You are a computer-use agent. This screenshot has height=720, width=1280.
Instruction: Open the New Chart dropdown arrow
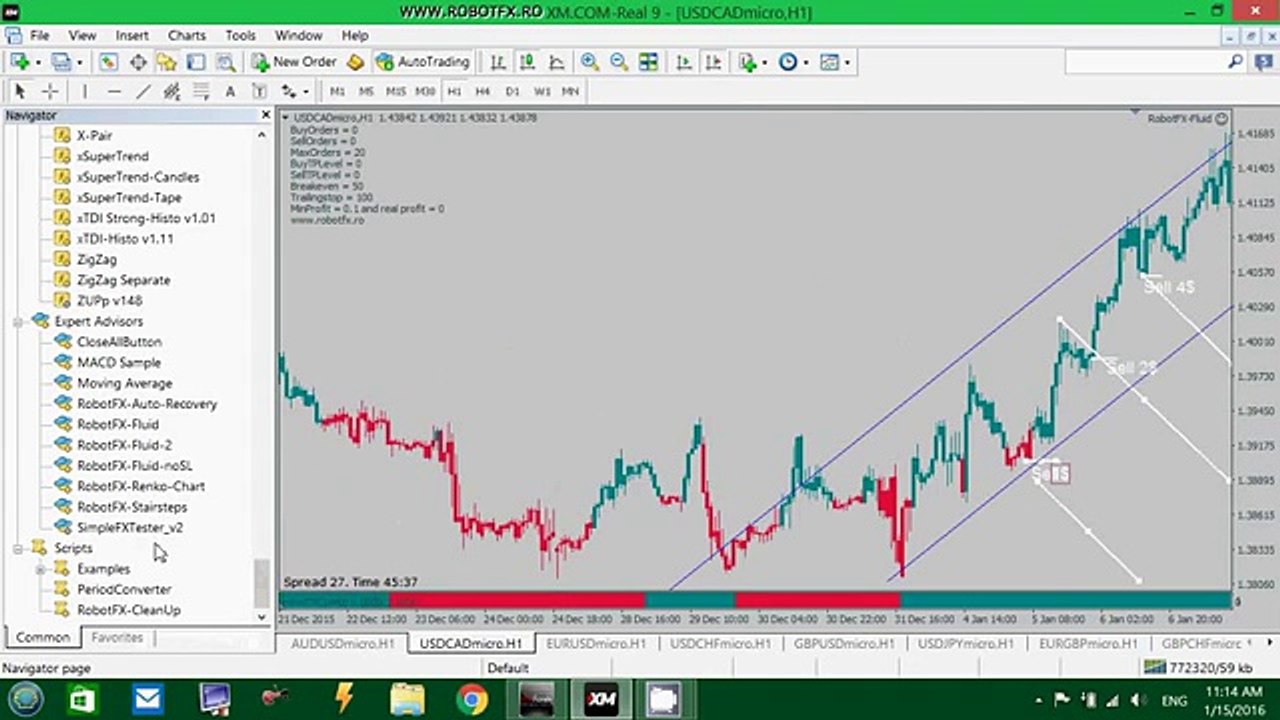pos(38,62)
